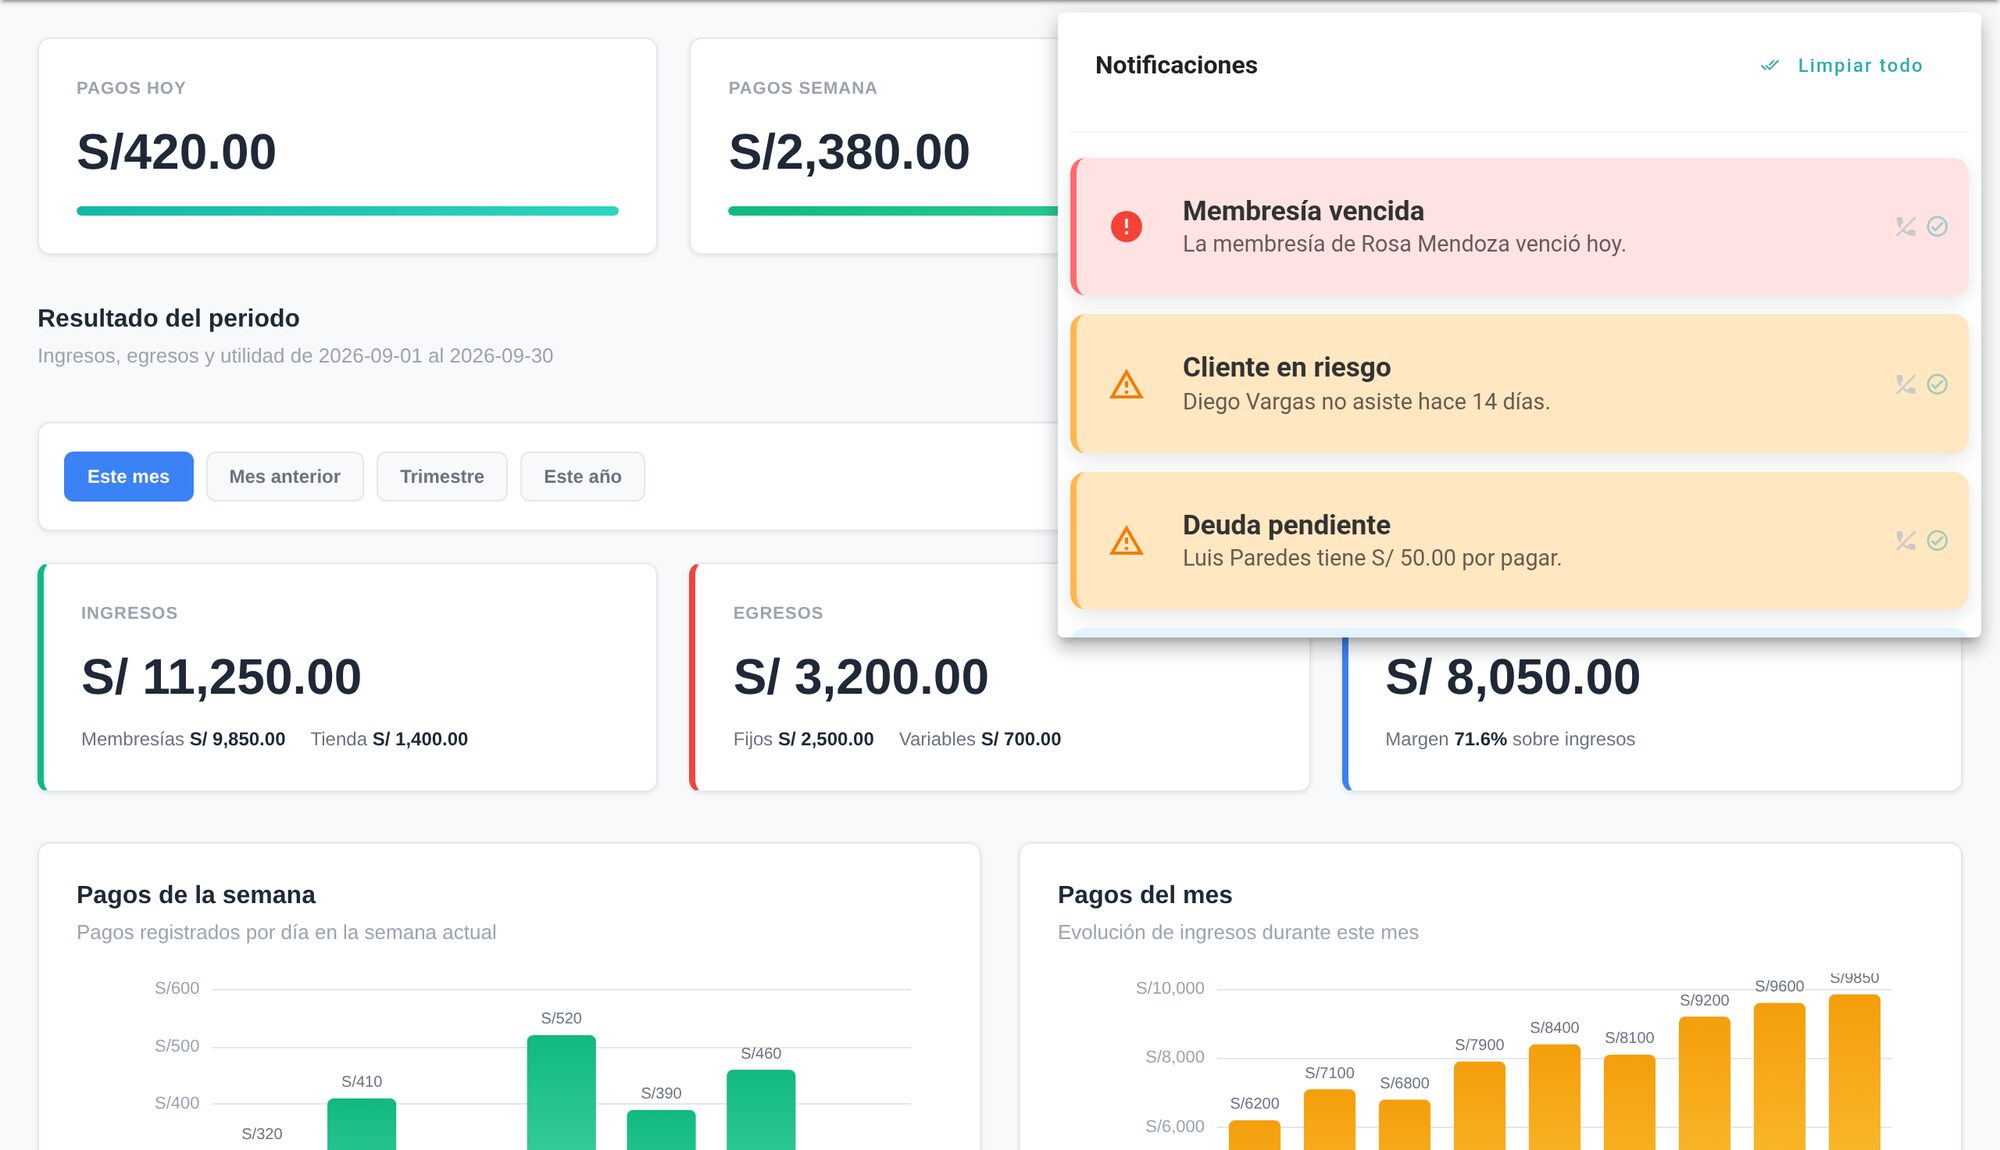The image size is (2000, 1150).
Task: Click the S/8400 bar in monthly chart
Action: (1554, 1097)
